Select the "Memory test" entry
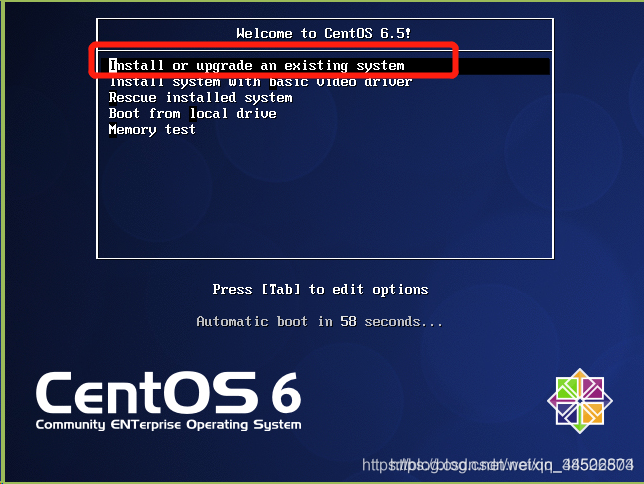This screenshot has height=484, width=644. pyautogui.click(x=152, y=129)
